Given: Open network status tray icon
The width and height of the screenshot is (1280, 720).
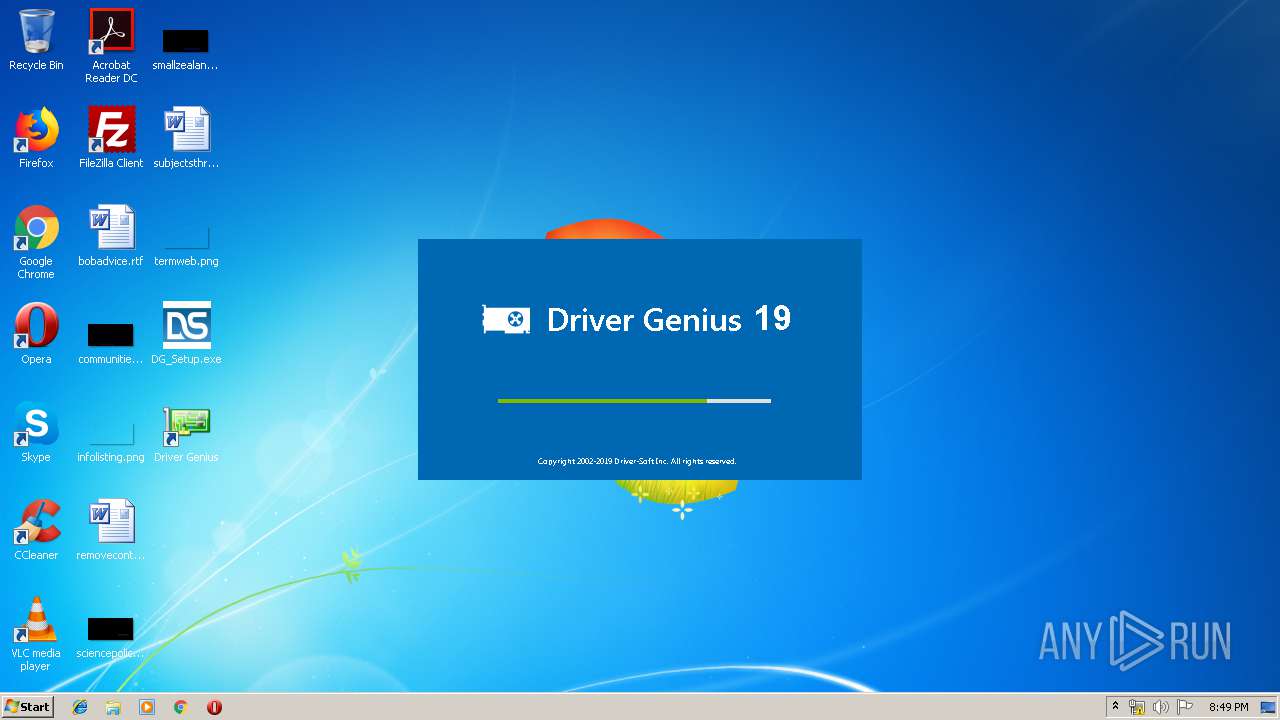Looking at the screenshot, I should tap(1137, 707).
